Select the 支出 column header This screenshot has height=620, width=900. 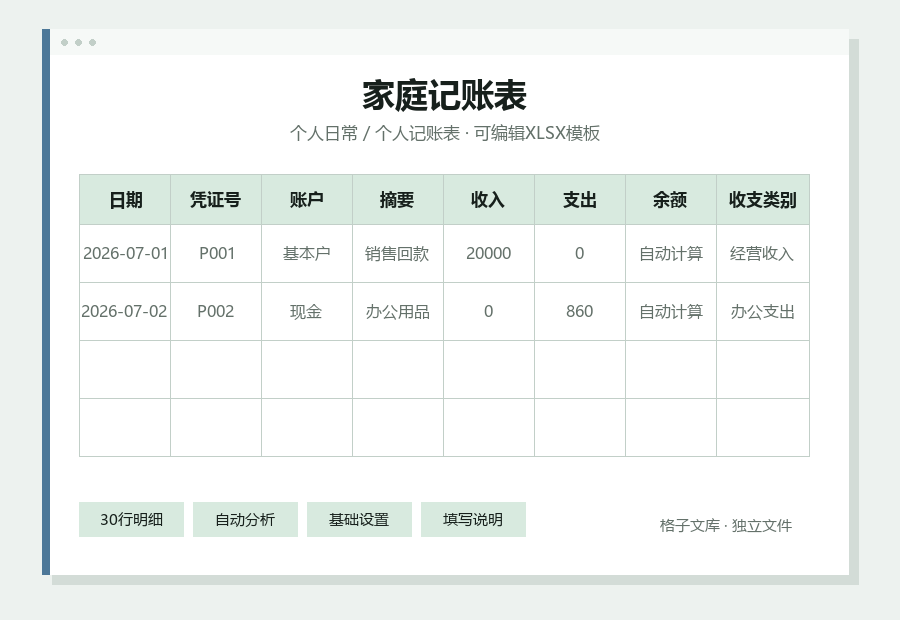(x=580, y=200)
